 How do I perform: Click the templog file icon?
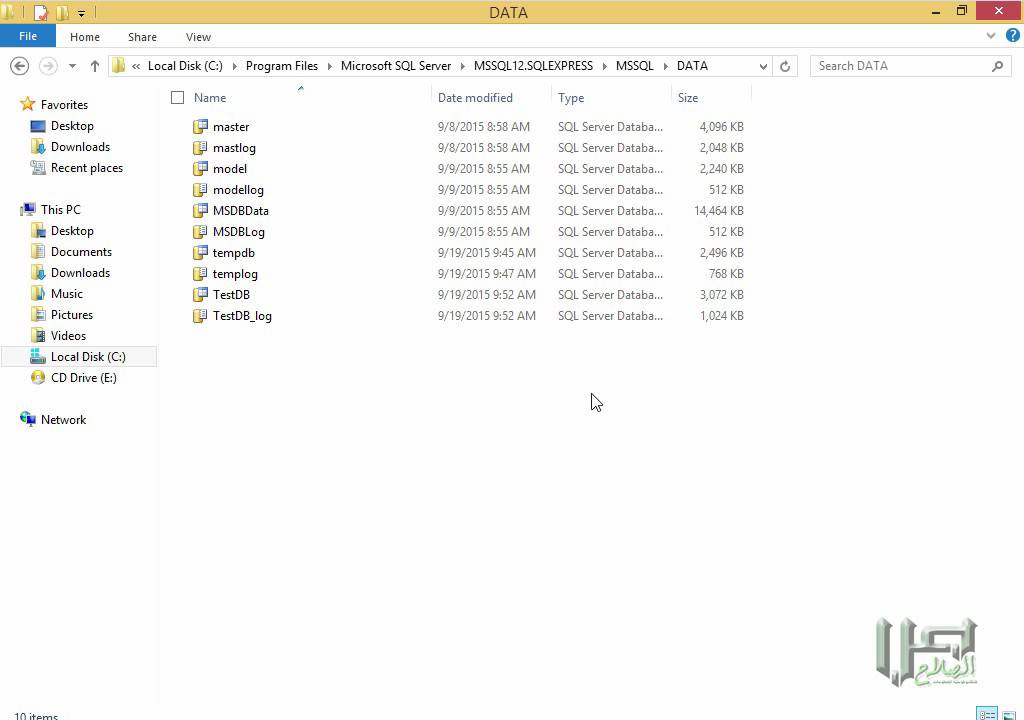200,273
